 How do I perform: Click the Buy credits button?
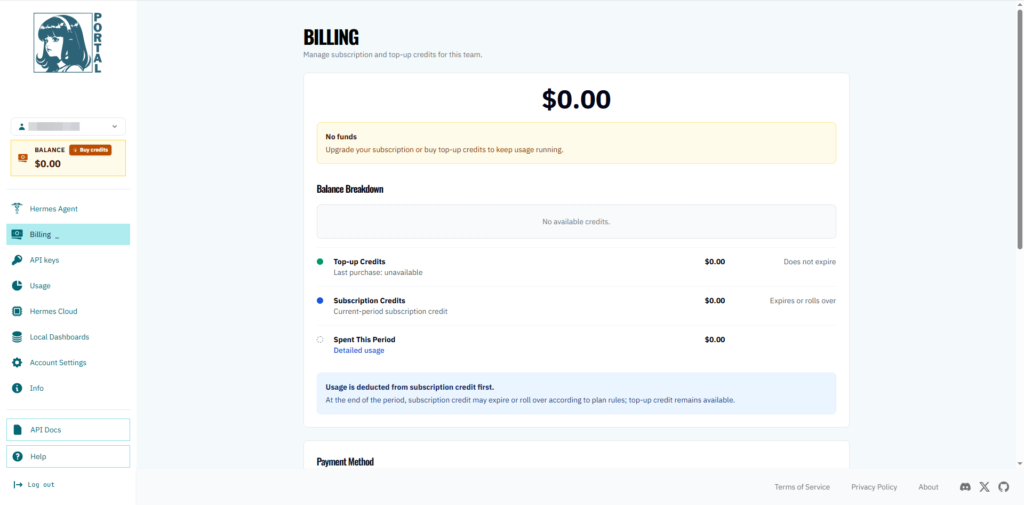(90, 150)
